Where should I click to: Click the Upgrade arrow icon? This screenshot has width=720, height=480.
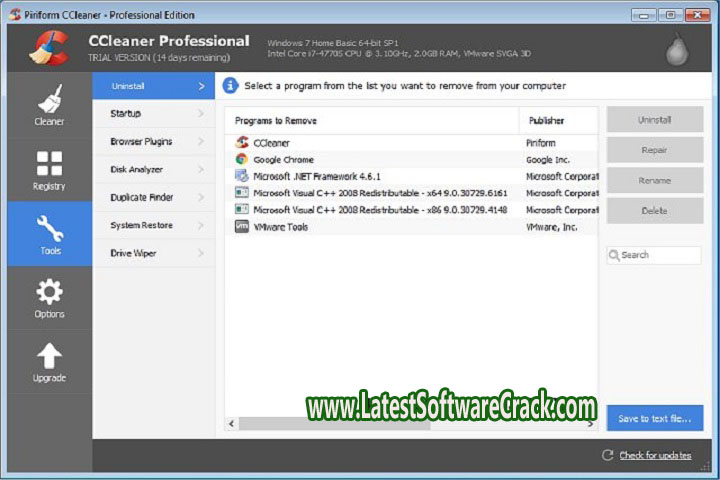pos(49,356)
